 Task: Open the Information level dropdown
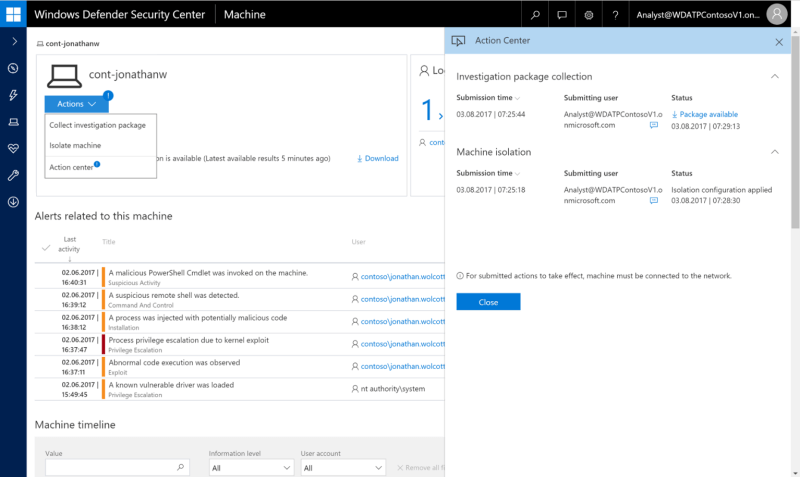(251, 468)
